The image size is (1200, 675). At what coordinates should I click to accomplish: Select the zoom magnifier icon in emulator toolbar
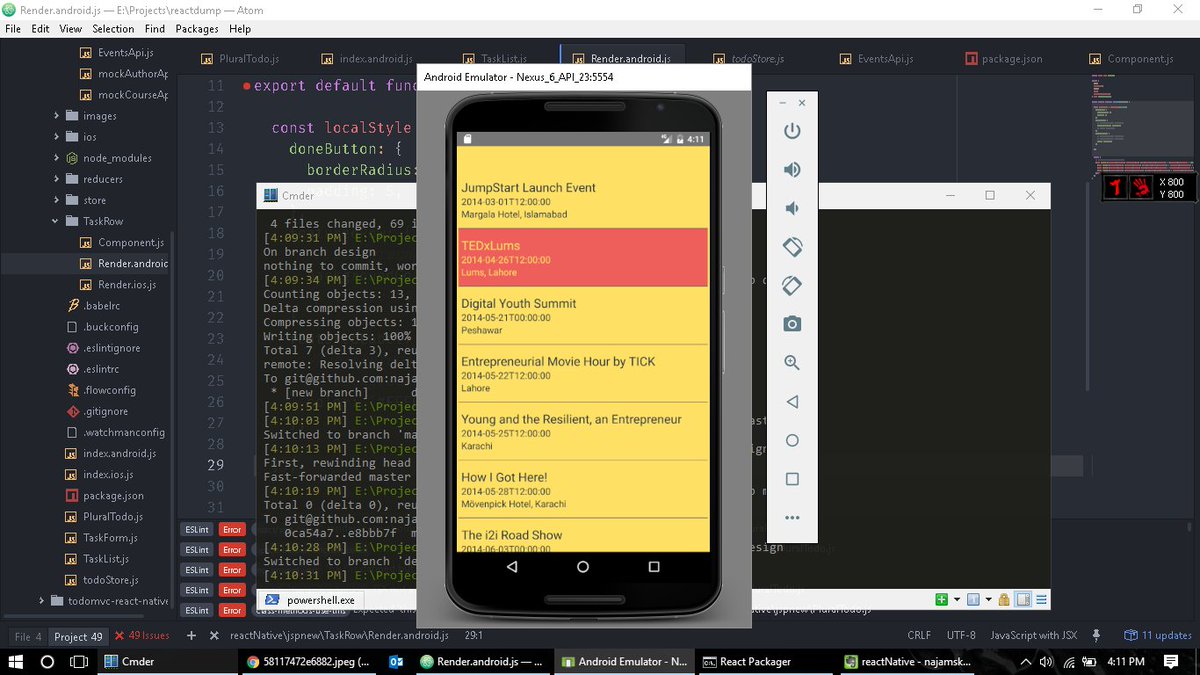[x=792, y=362]
